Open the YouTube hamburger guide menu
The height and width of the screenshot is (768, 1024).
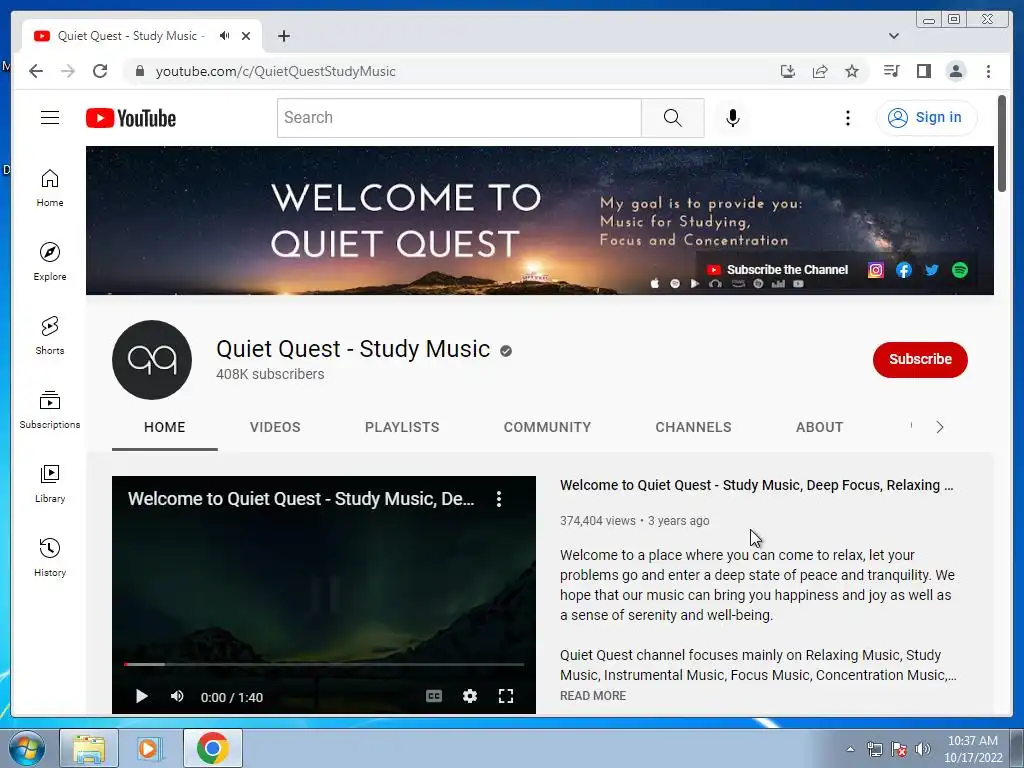coord(50,118)
